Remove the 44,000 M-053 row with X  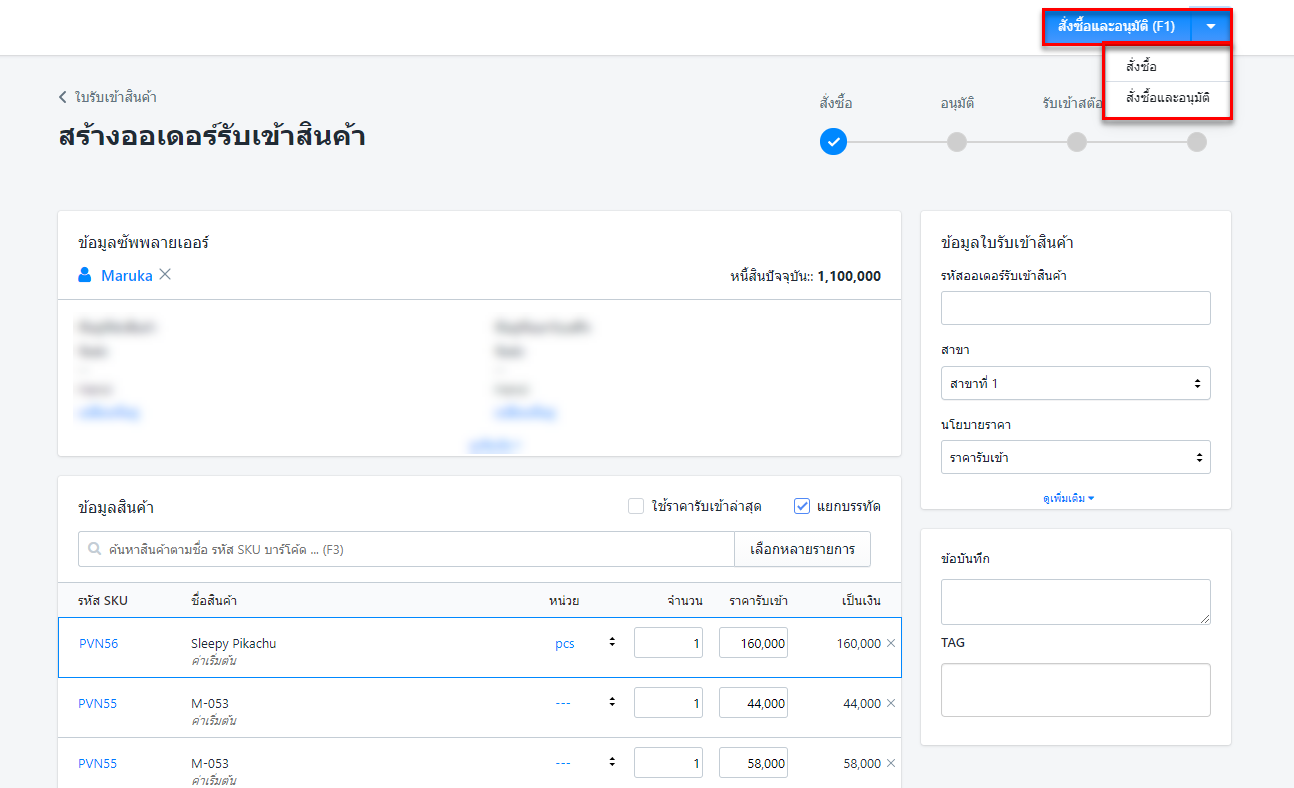pos(891,703)
